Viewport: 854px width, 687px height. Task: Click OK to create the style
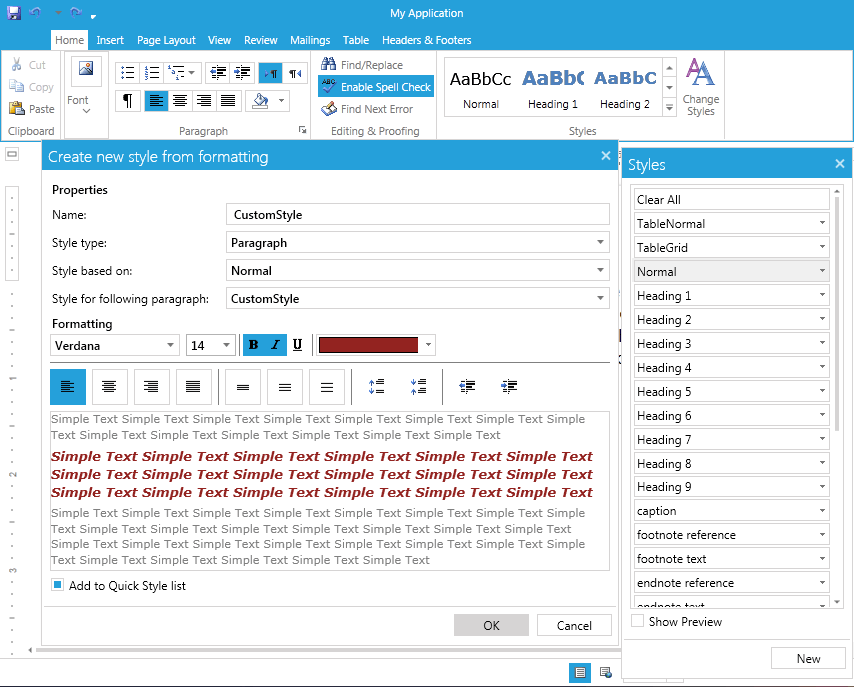[x=491, y=625]
